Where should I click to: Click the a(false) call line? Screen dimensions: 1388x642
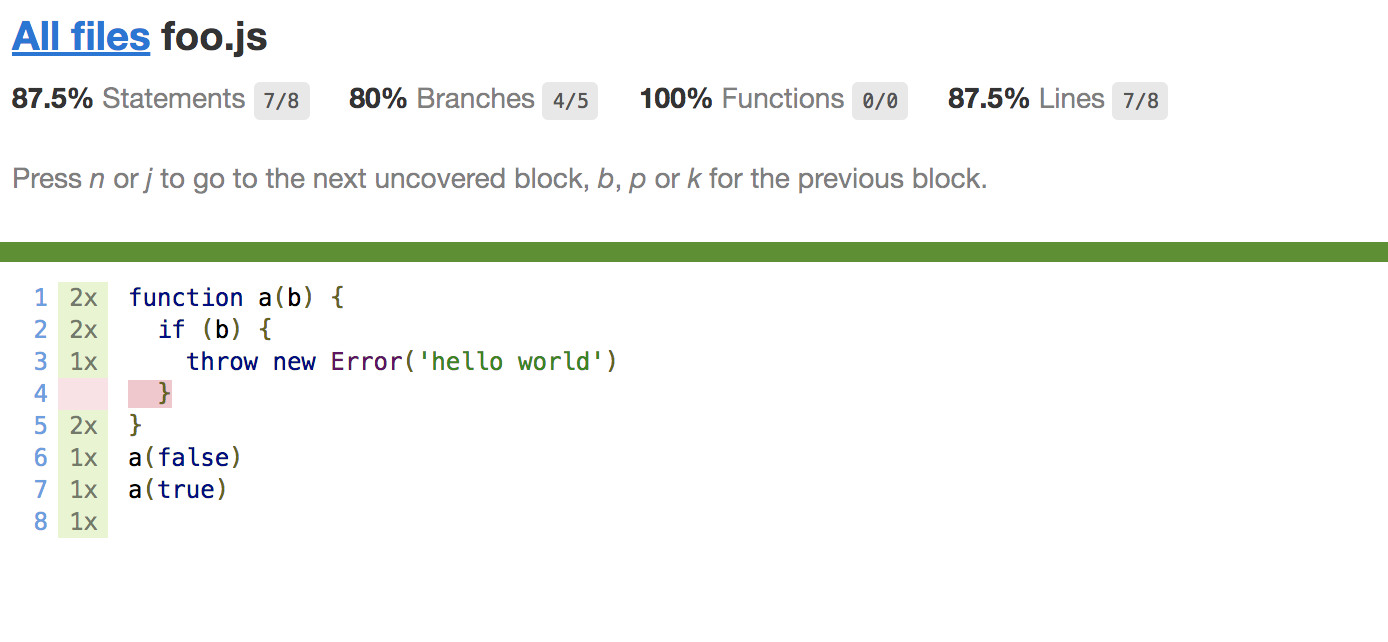click(186, 458)
